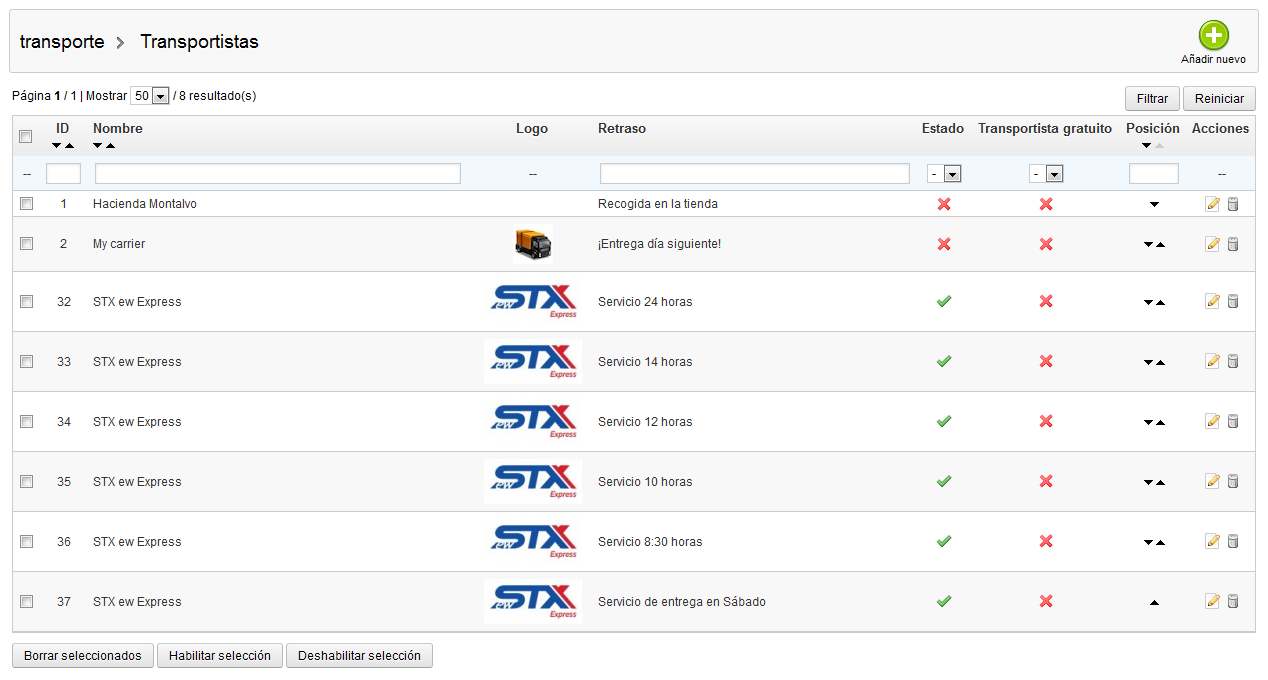Delete the My carrier row
The image size is (1268, 680).
[x=1233, y=244]
